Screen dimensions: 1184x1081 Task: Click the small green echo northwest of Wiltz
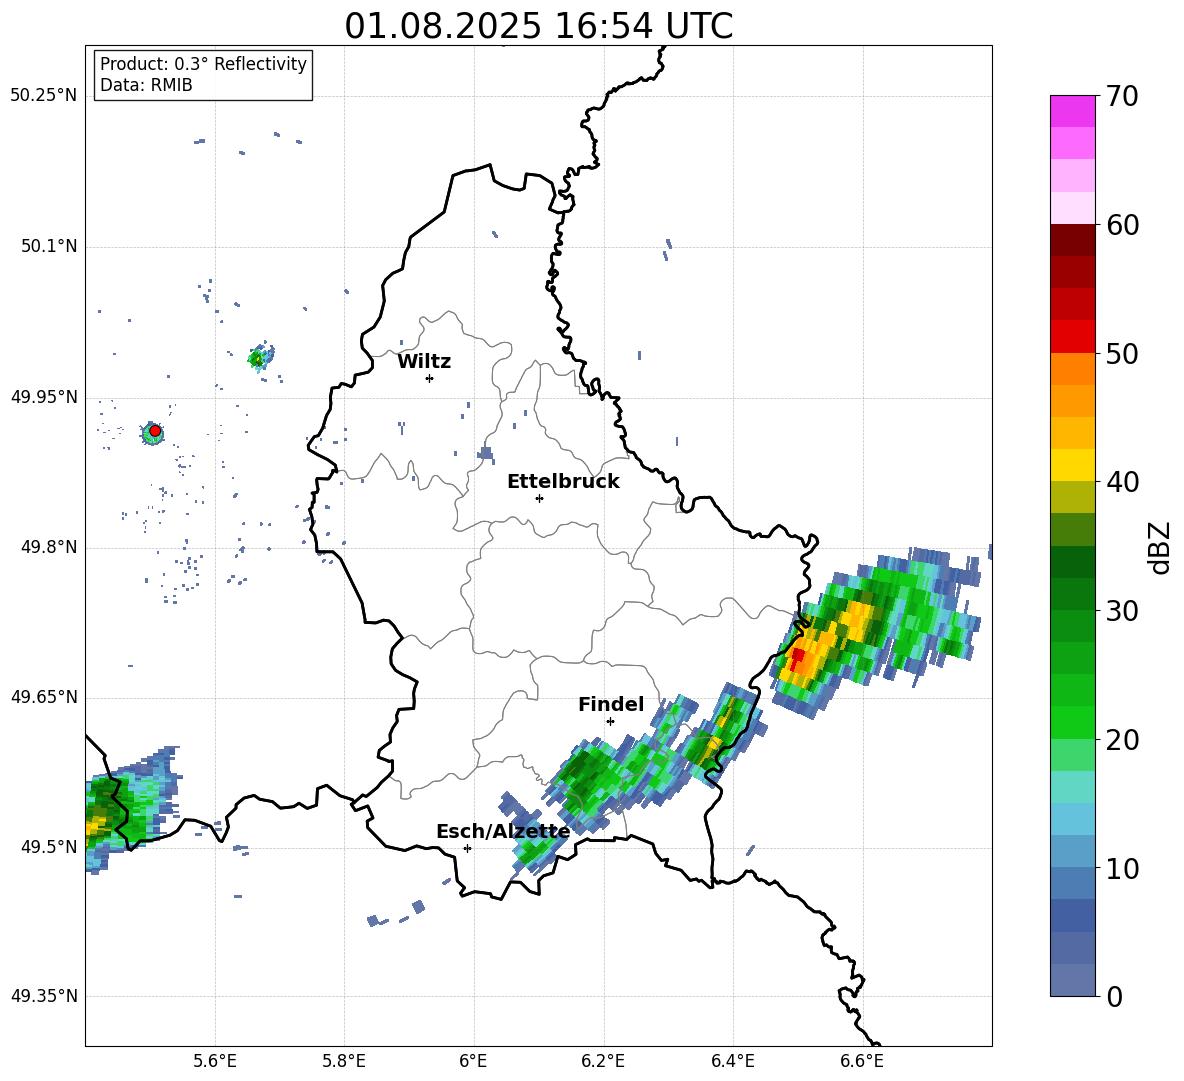click(x=260, y=357)
